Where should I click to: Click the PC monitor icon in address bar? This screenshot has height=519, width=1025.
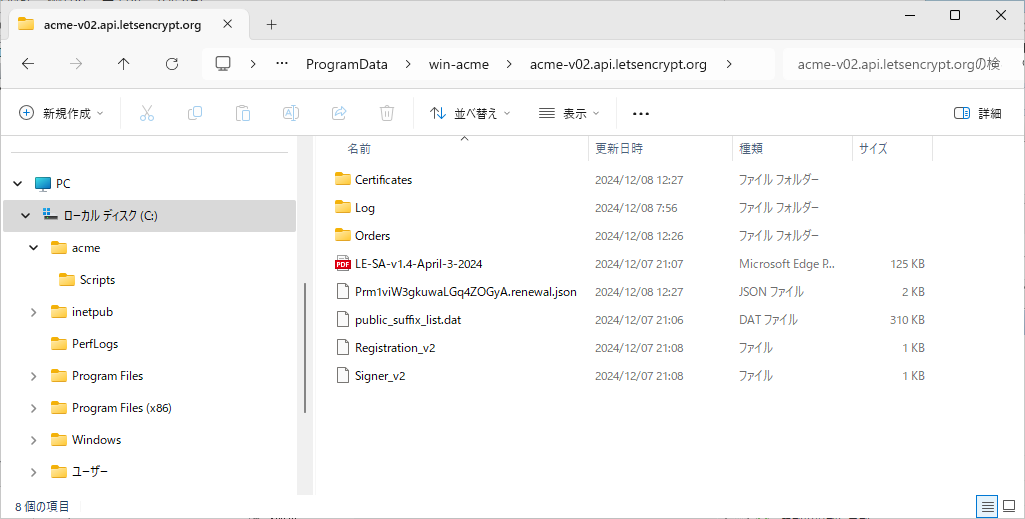click(x=224, y=64)
